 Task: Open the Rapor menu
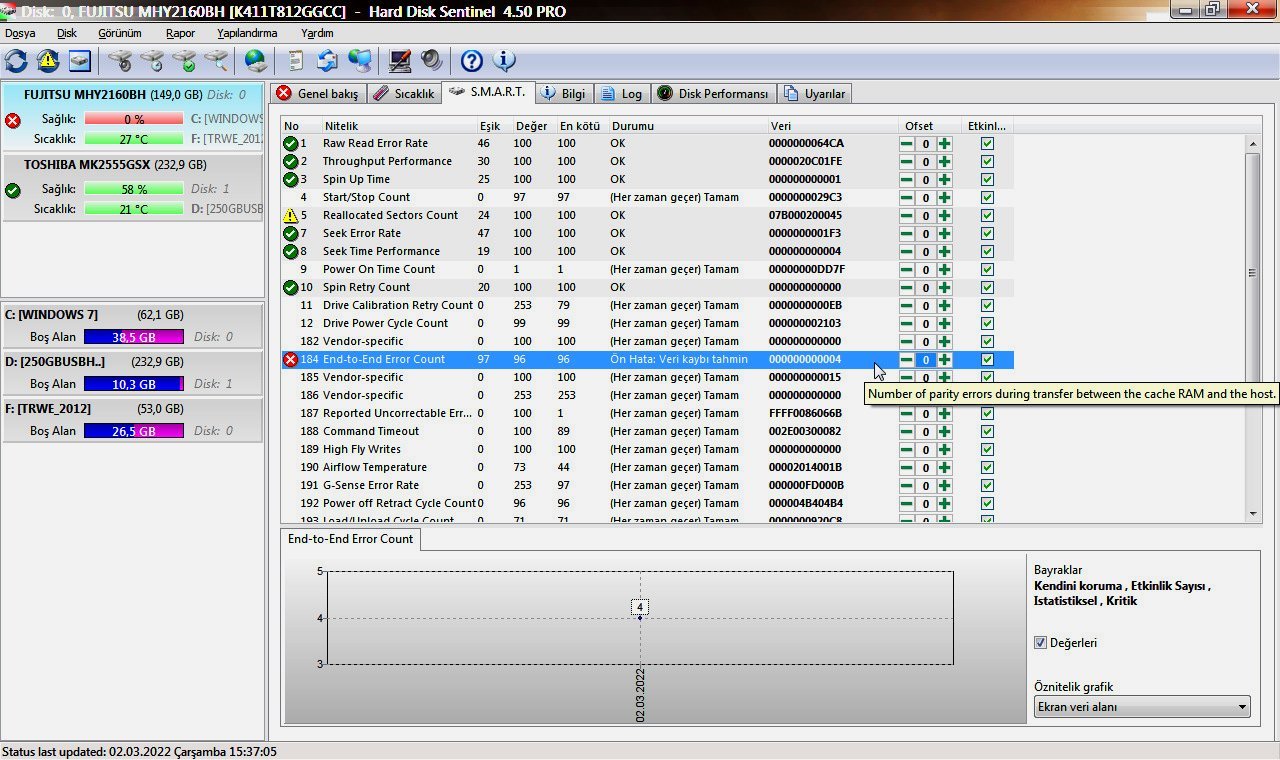[181, 33]
